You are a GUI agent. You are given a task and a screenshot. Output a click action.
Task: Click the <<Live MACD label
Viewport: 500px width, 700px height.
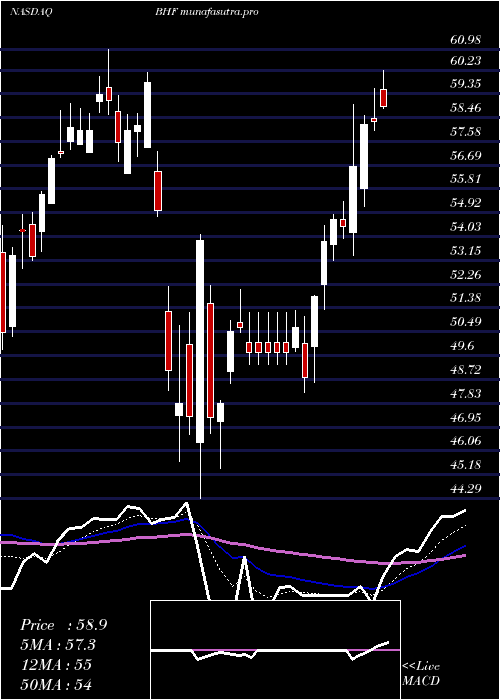(x=421, y=673)
